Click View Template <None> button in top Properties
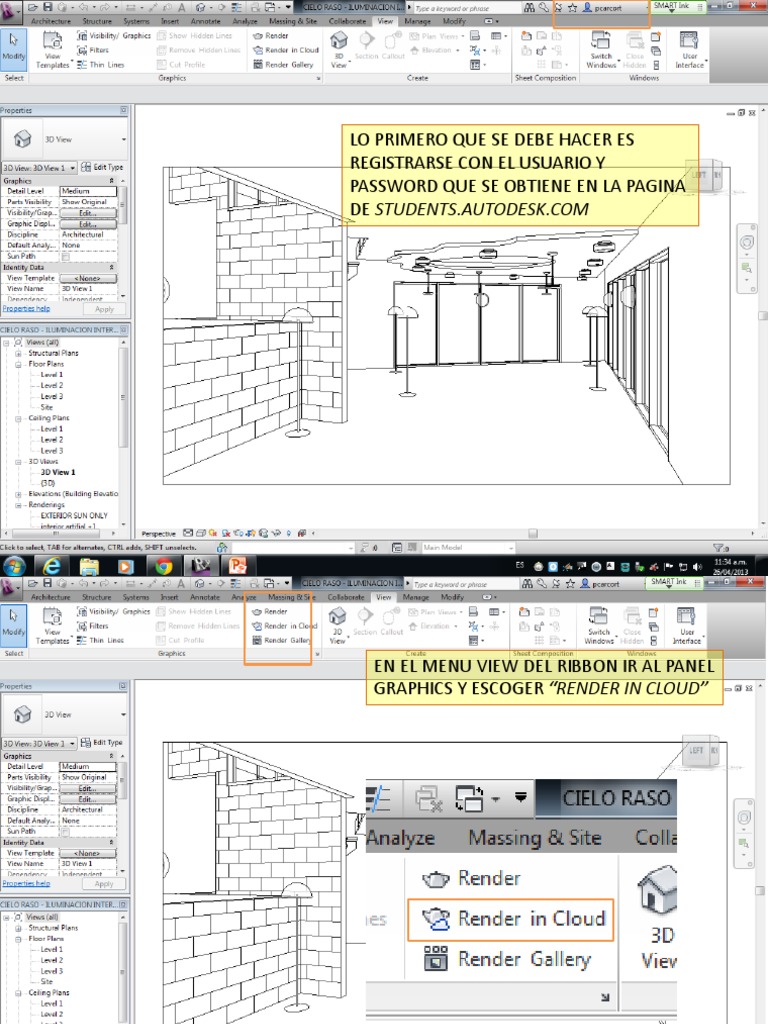The width and height of the screenshot is (768, 1024). (x=88, y=278)
